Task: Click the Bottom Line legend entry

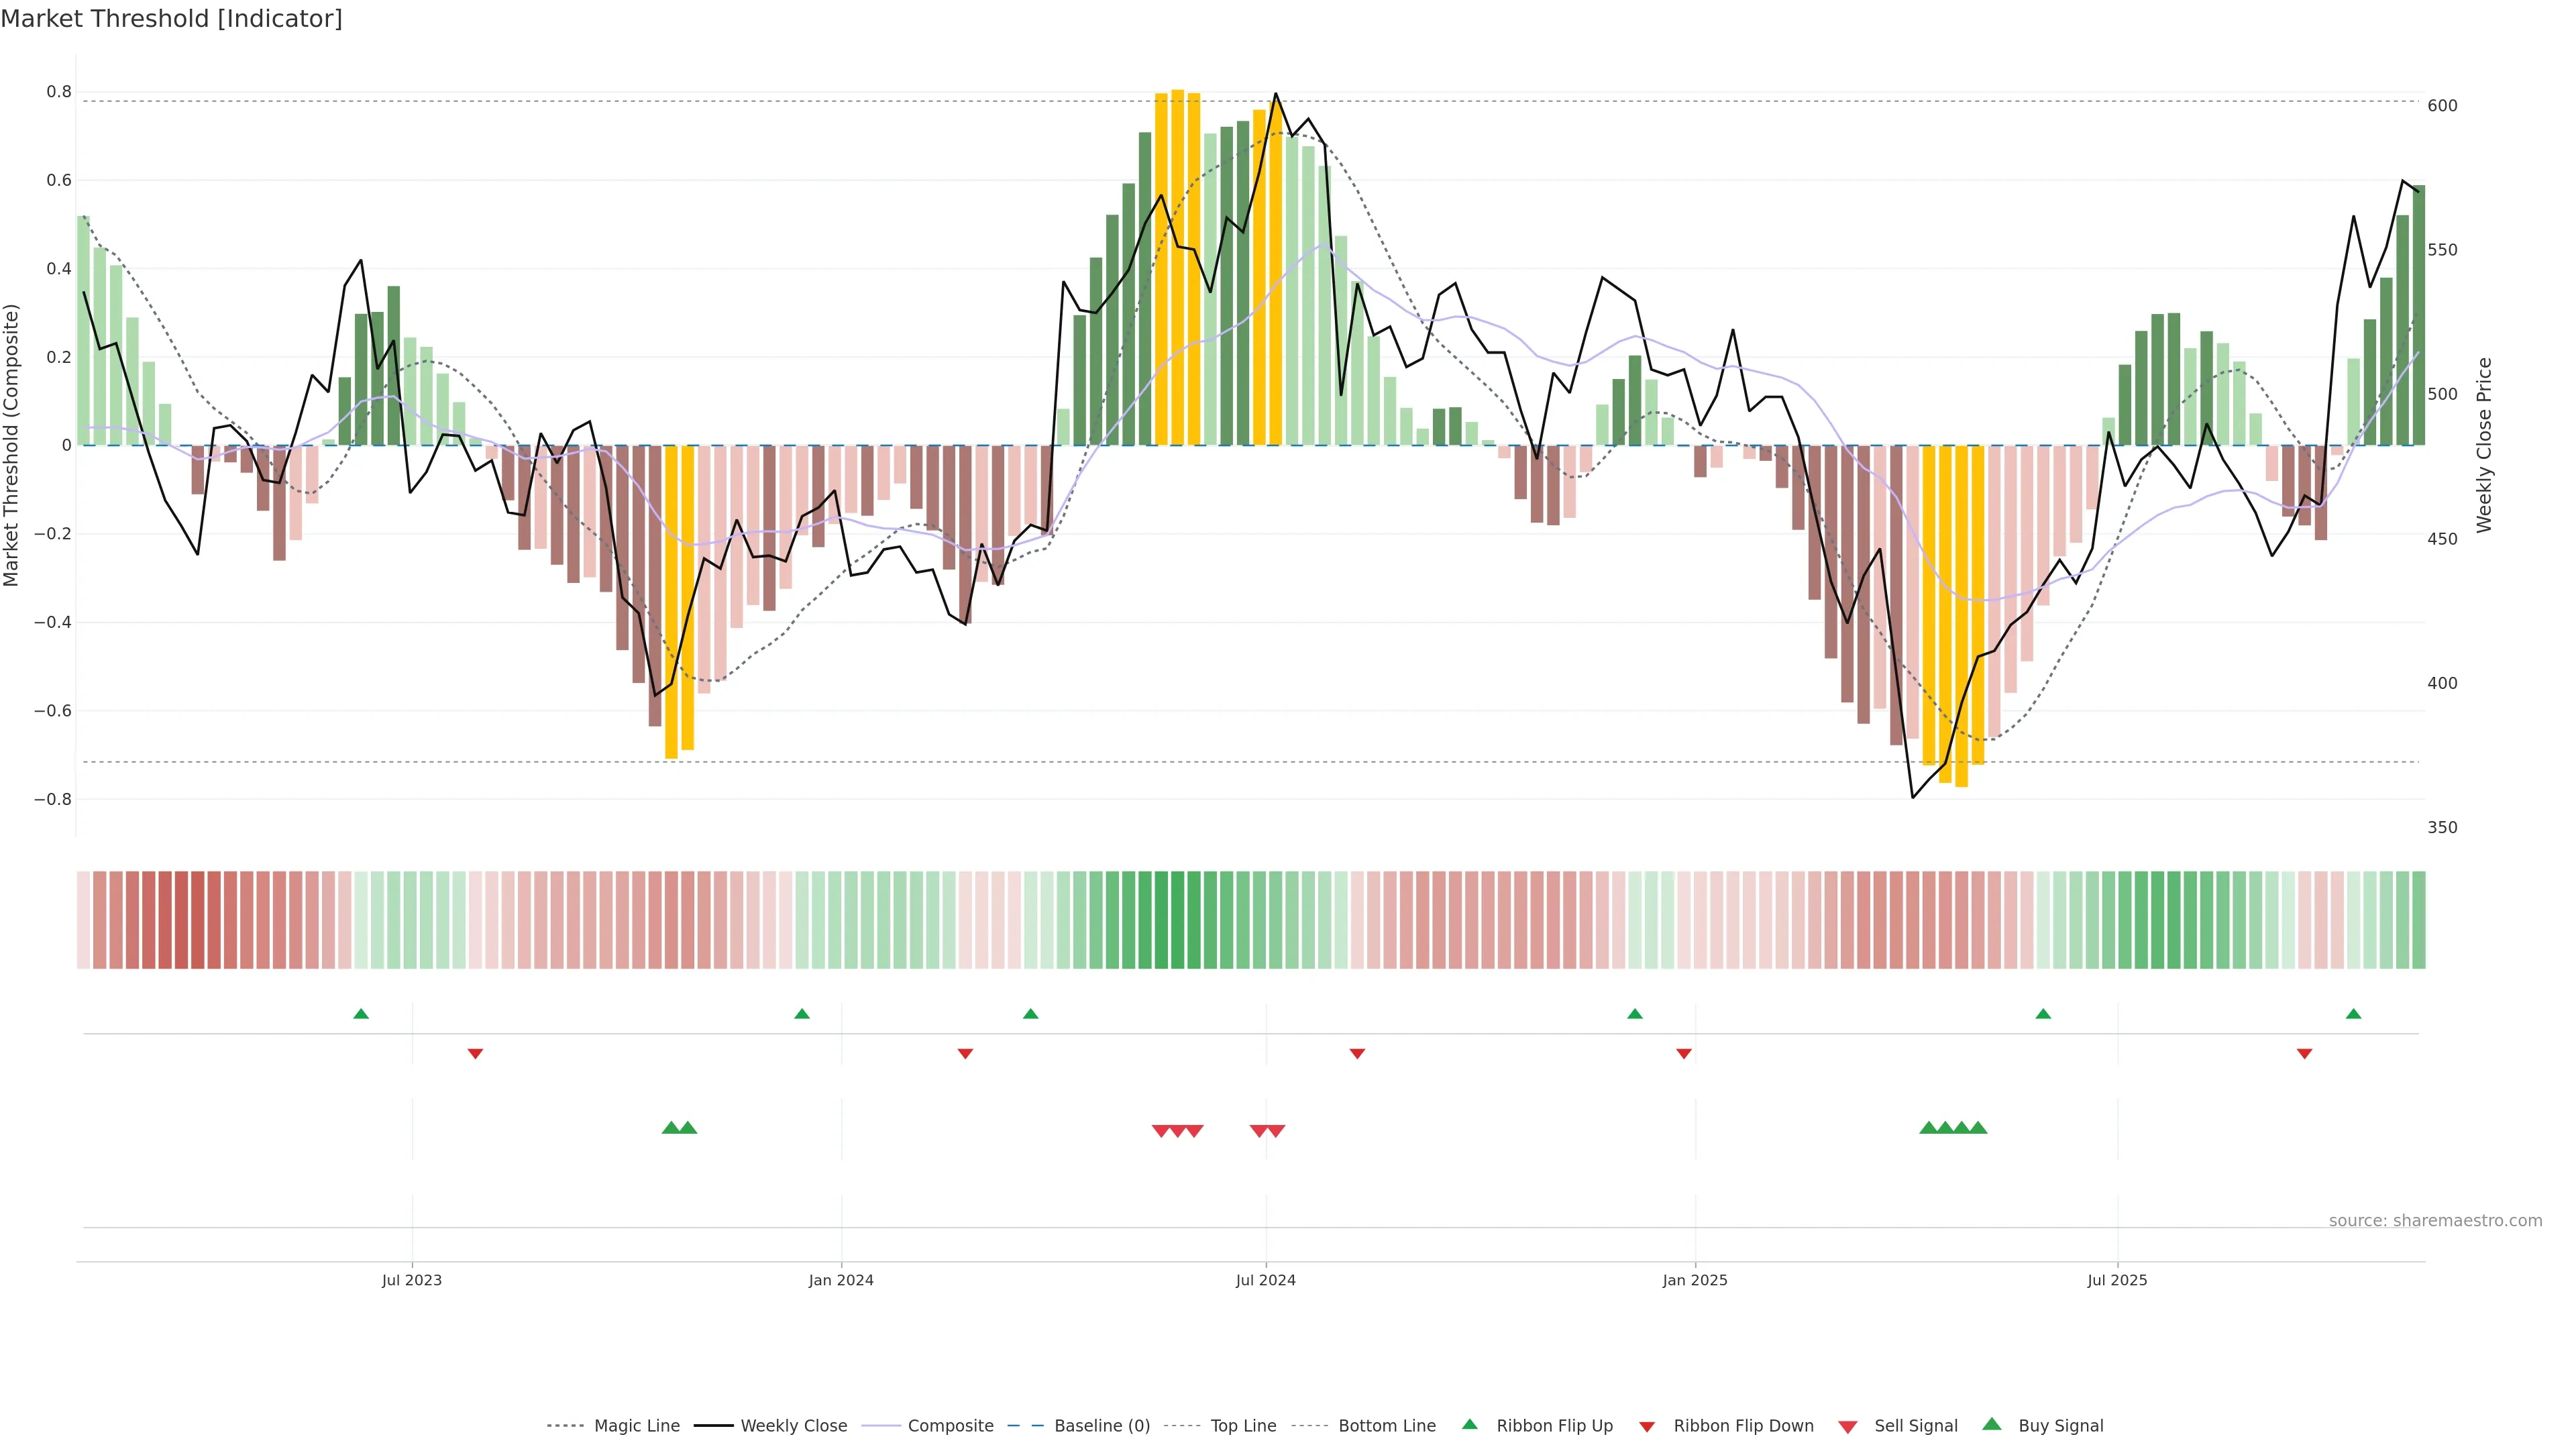Action: tap(1386, 1426)
